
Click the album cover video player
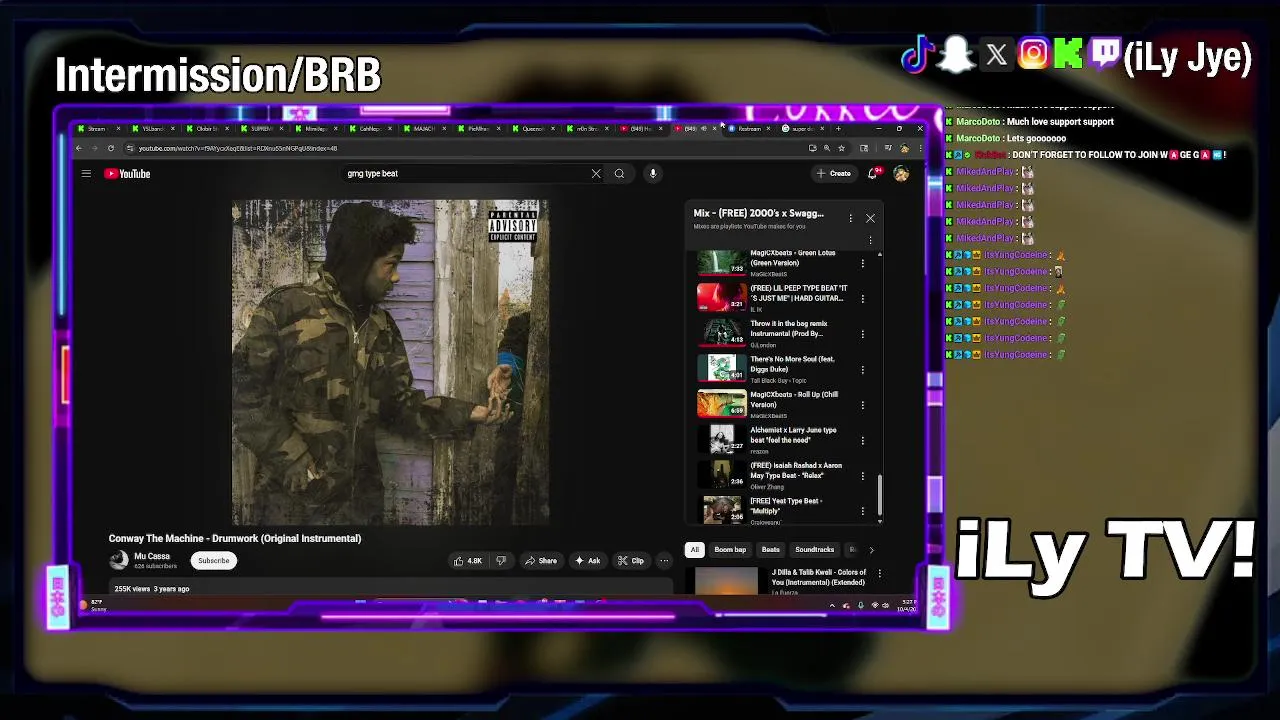[x=391, y=363]
